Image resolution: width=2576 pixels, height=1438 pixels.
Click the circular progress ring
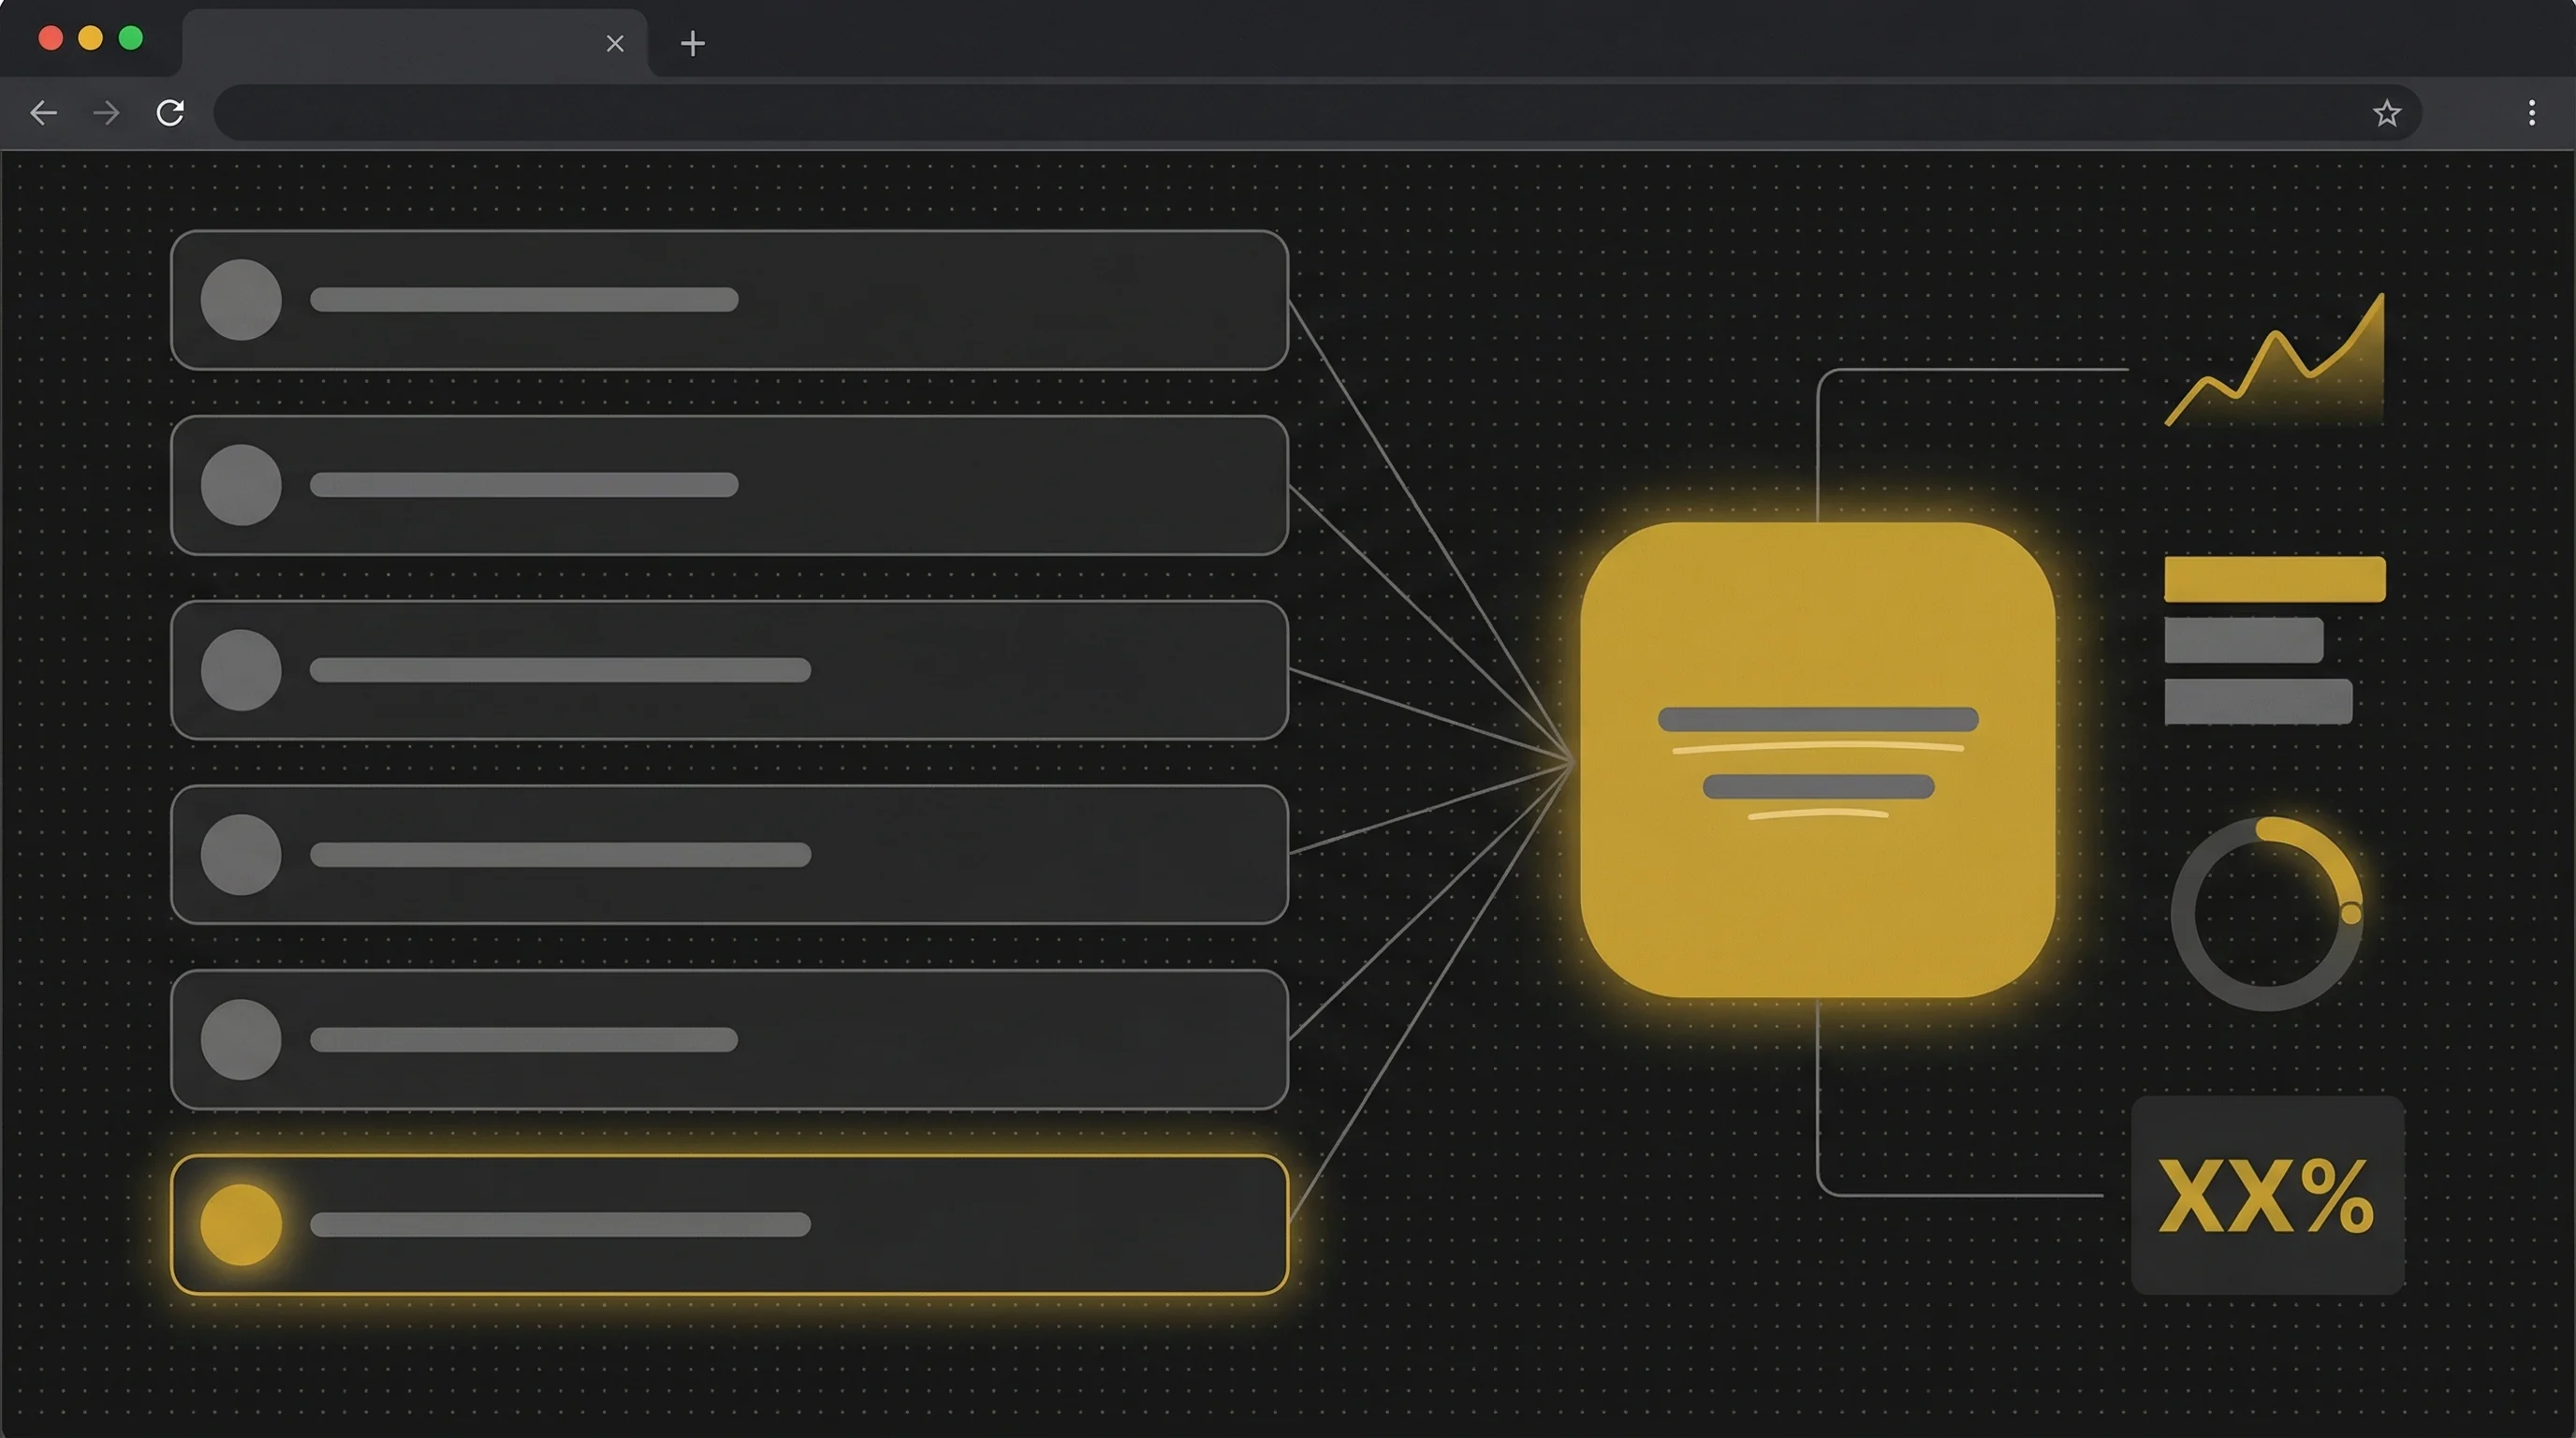coord(2267,913)
